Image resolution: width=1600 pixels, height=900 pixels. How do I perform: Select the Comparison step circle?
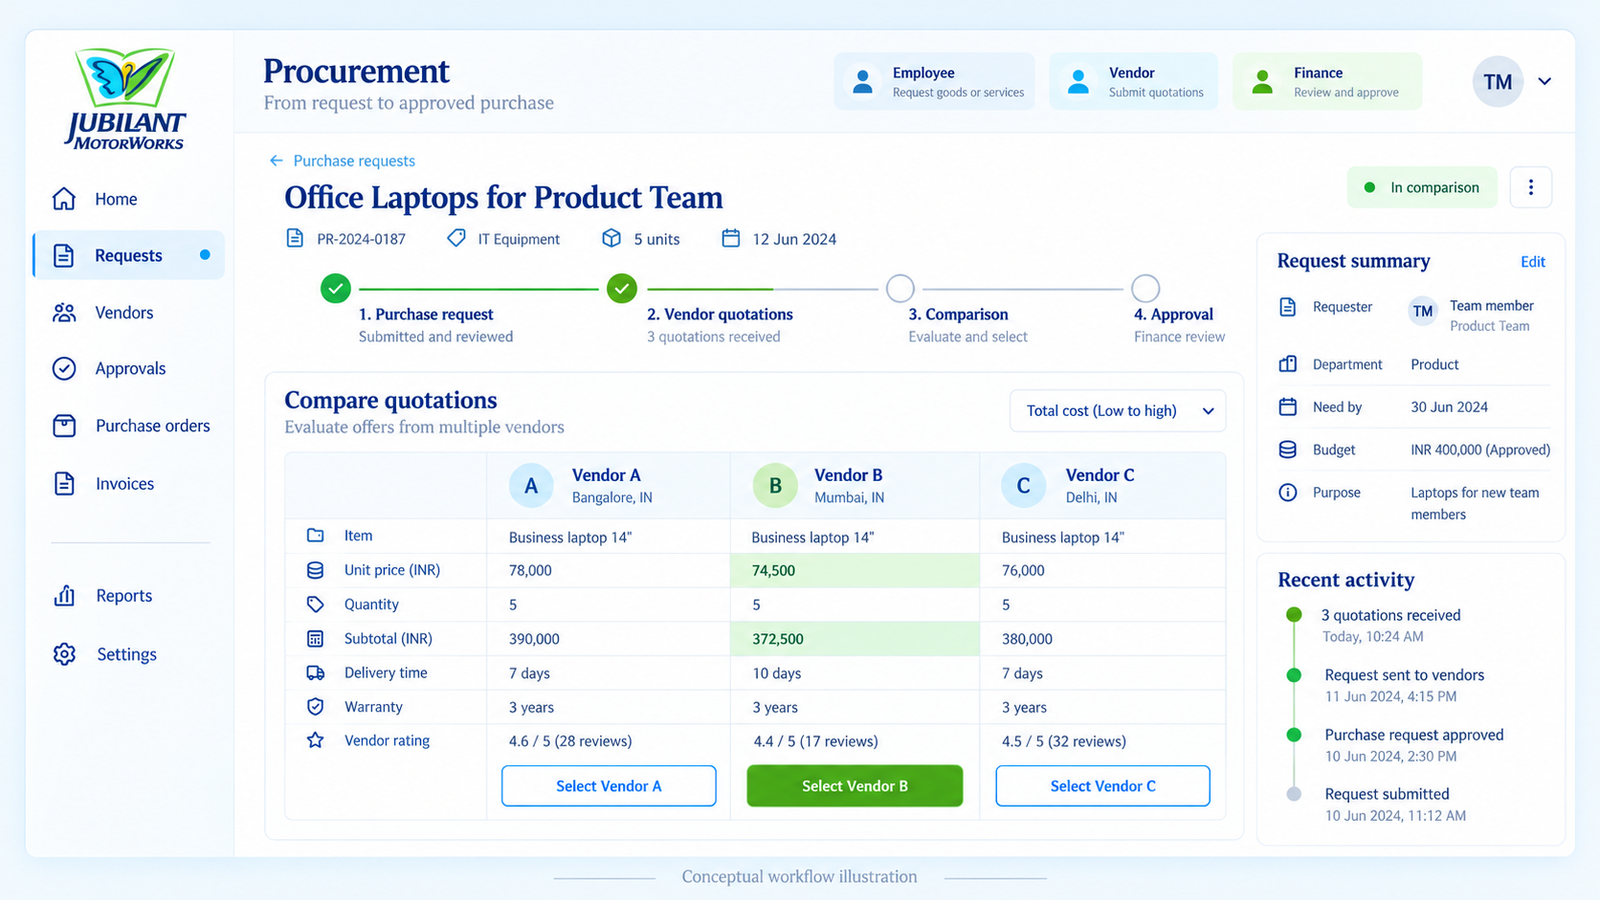(x=900, y=289)
